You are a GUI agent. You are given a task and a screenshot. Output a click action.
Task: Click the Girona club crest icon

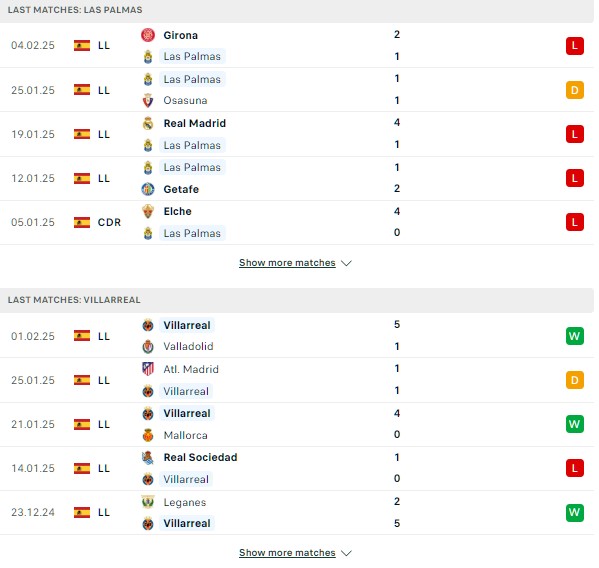148,35
